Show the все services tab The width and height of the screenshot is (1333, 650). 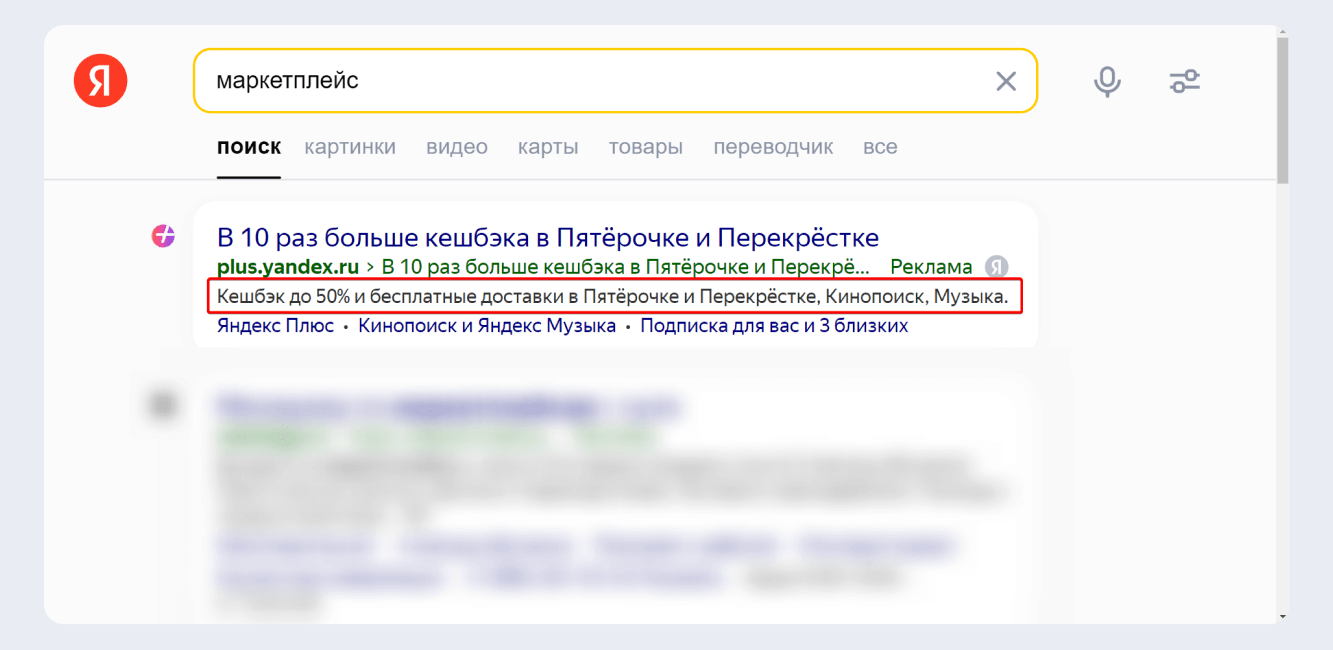(880, 147)
